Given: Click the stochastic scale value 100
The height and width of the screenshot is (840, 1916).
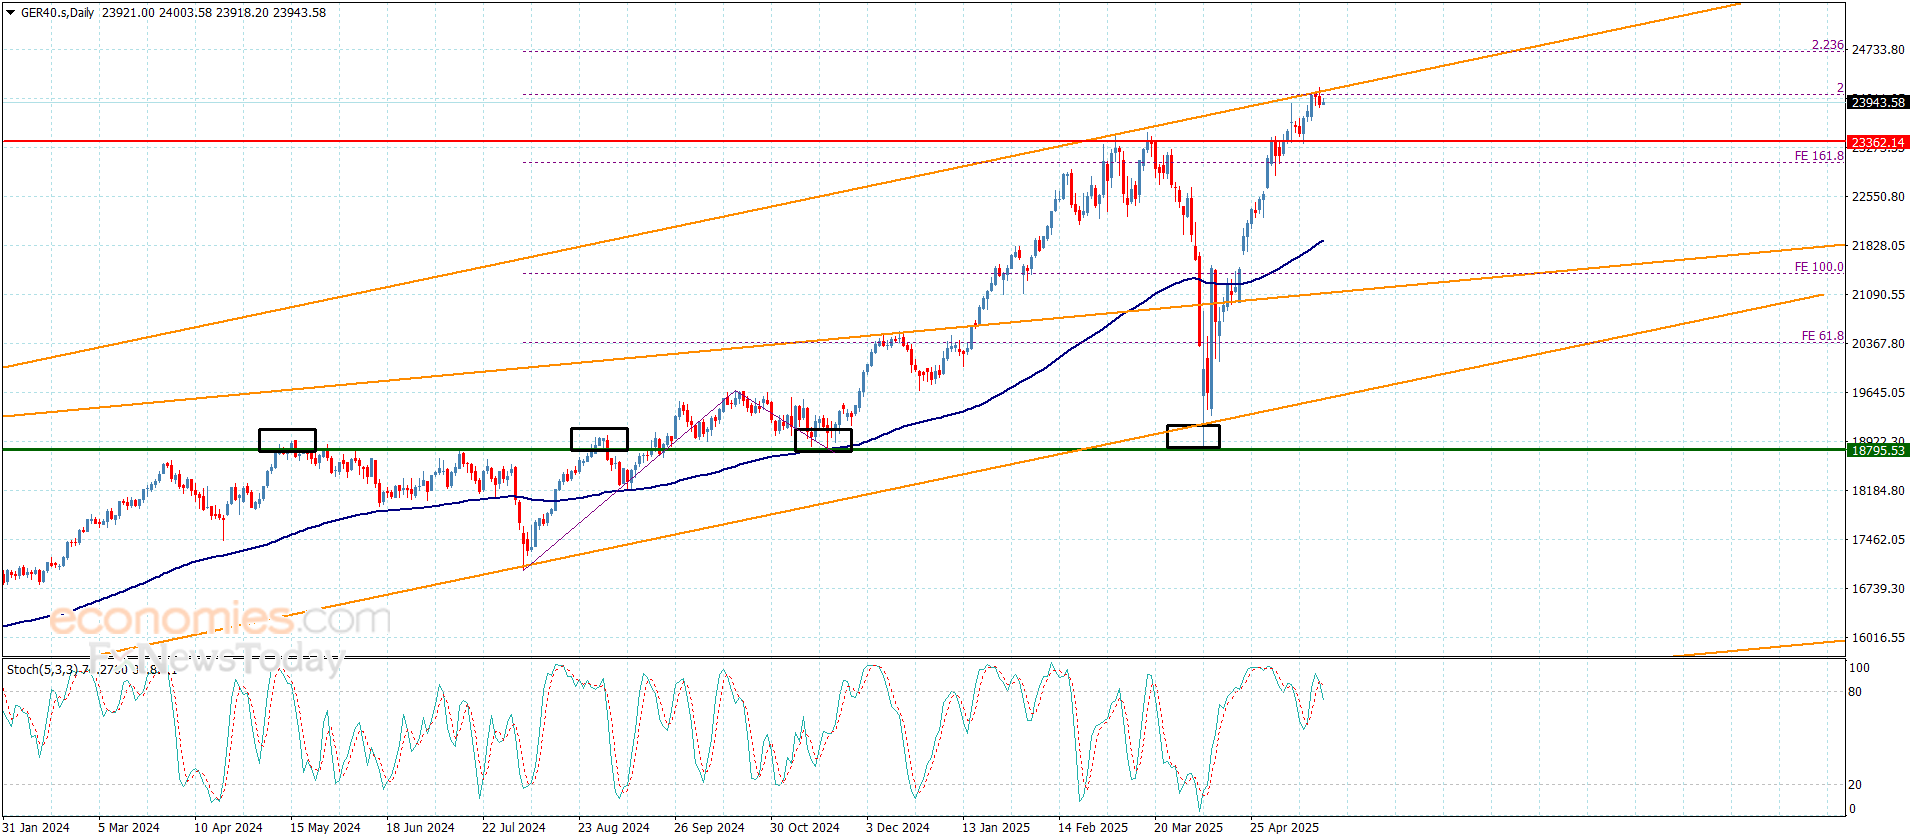Looking at the screenshot, I should tap(1858, 668).
